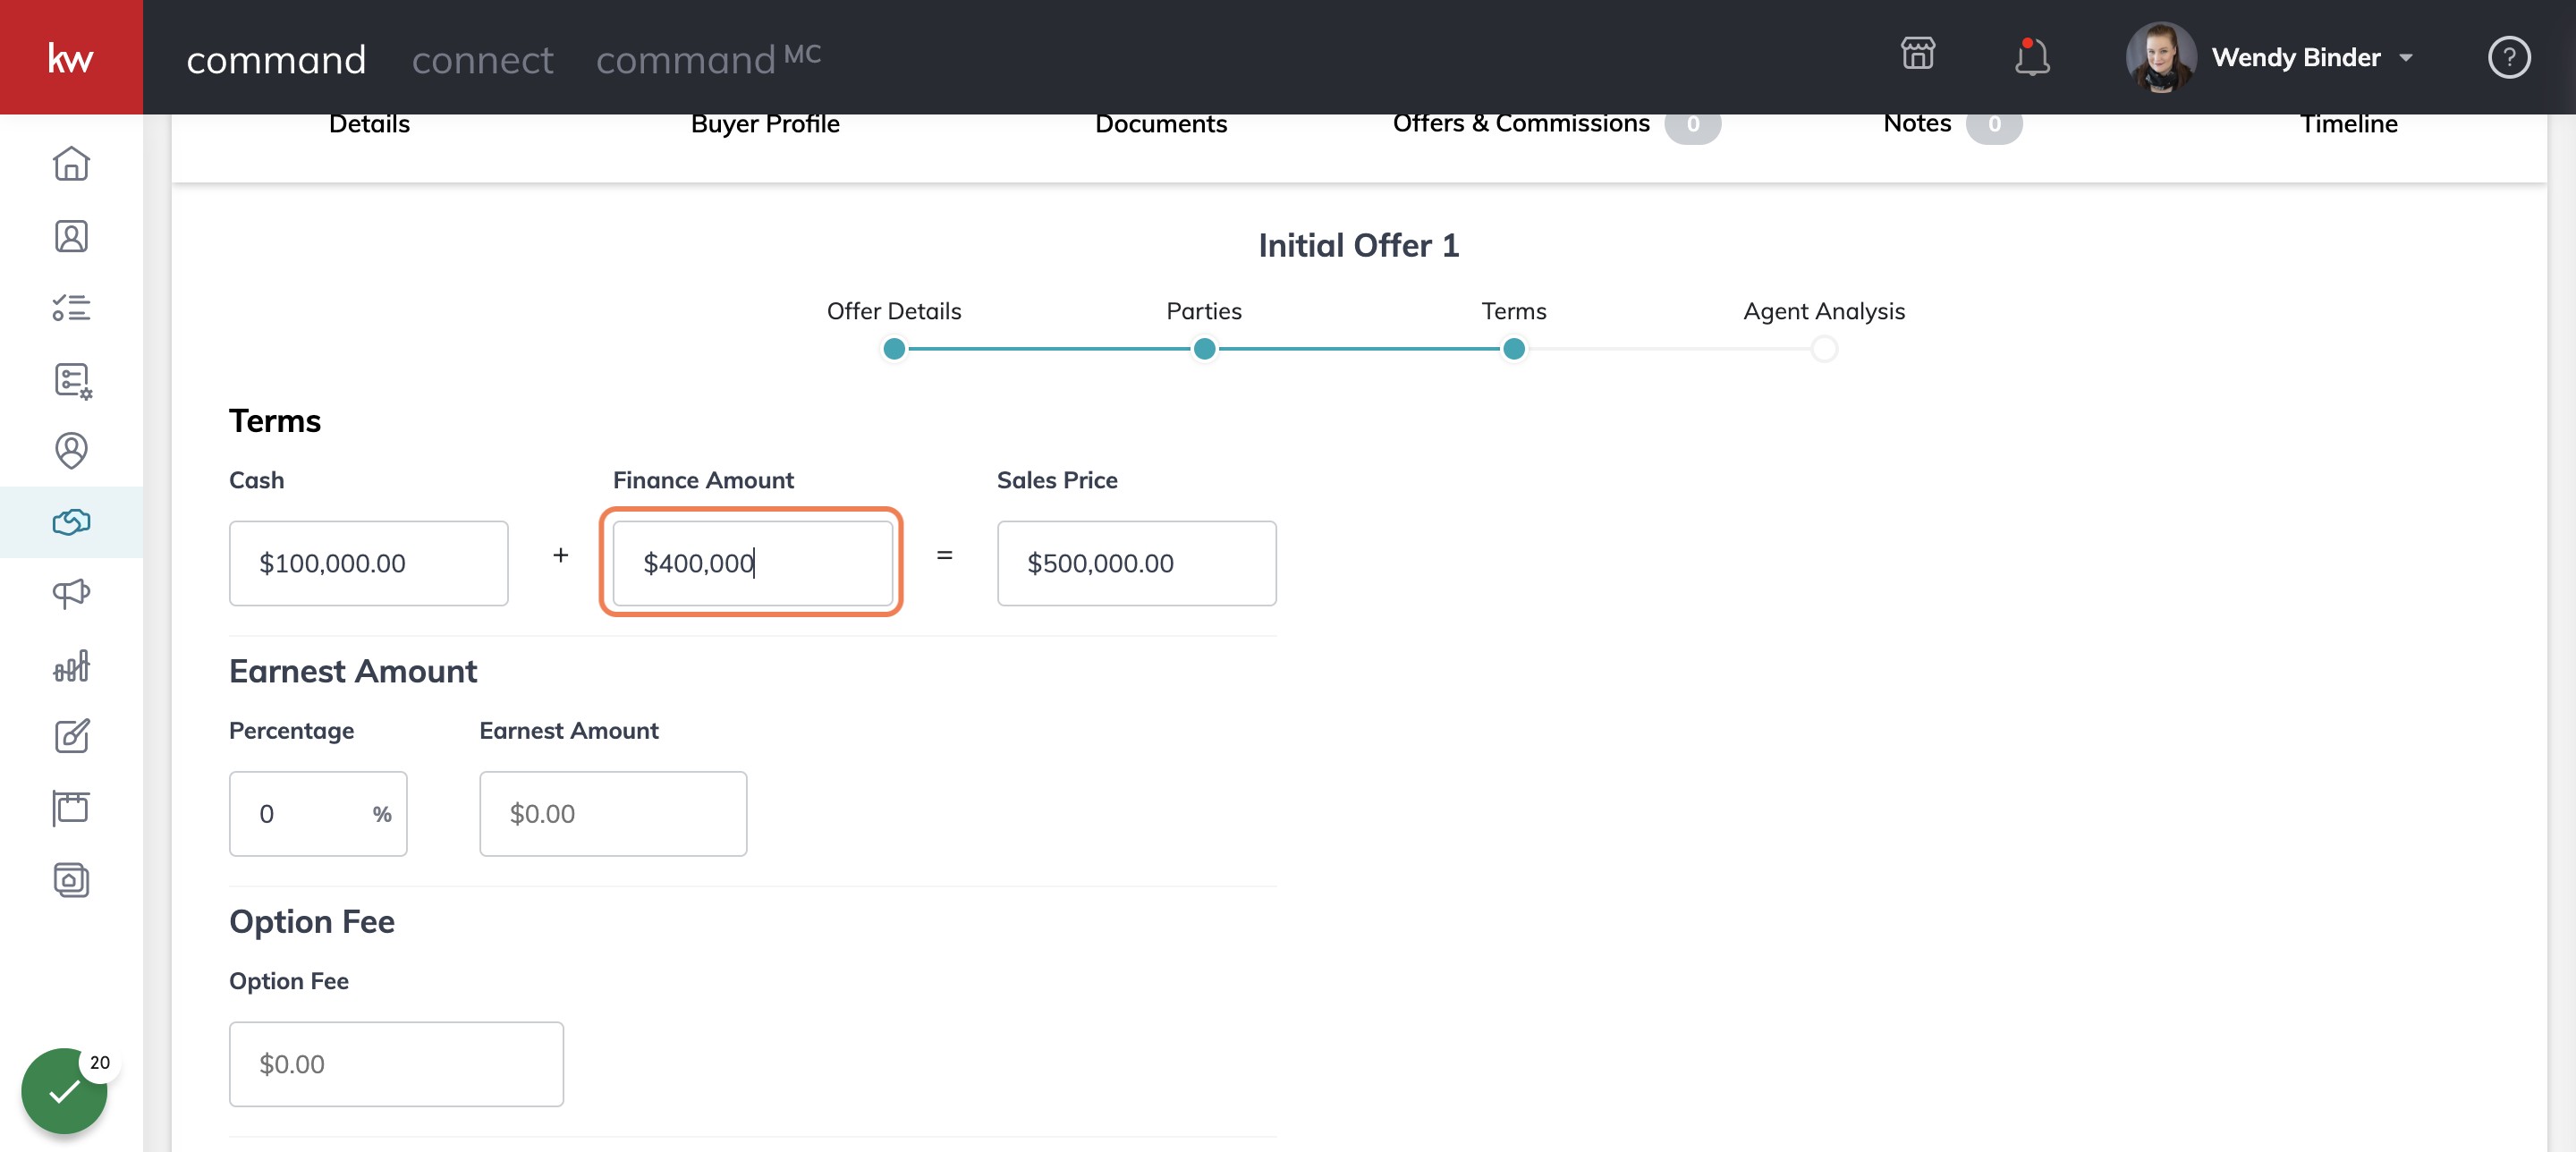This screenshot has width=2576, height=1152.
Task: Go to the Agent Analysis step dot
Action: 1824,349
